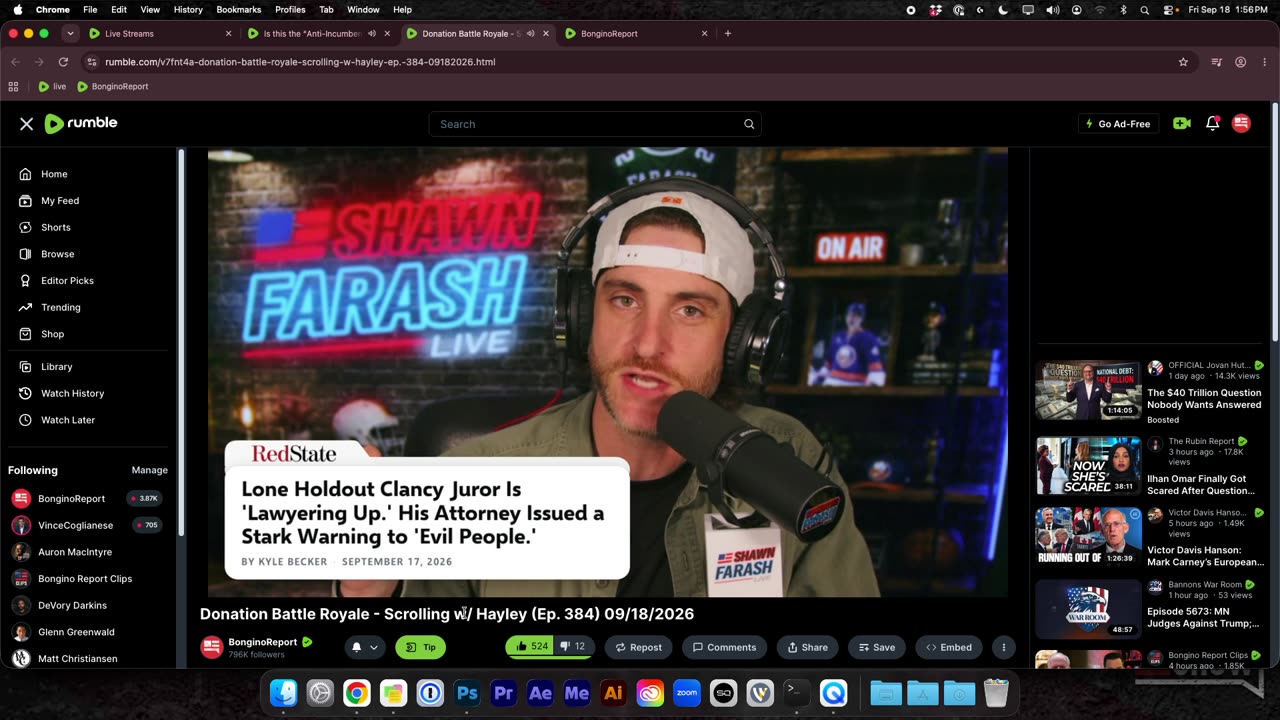Open Watch Later in sidebar
This screenshot has width=1280, height=720.
68,420
